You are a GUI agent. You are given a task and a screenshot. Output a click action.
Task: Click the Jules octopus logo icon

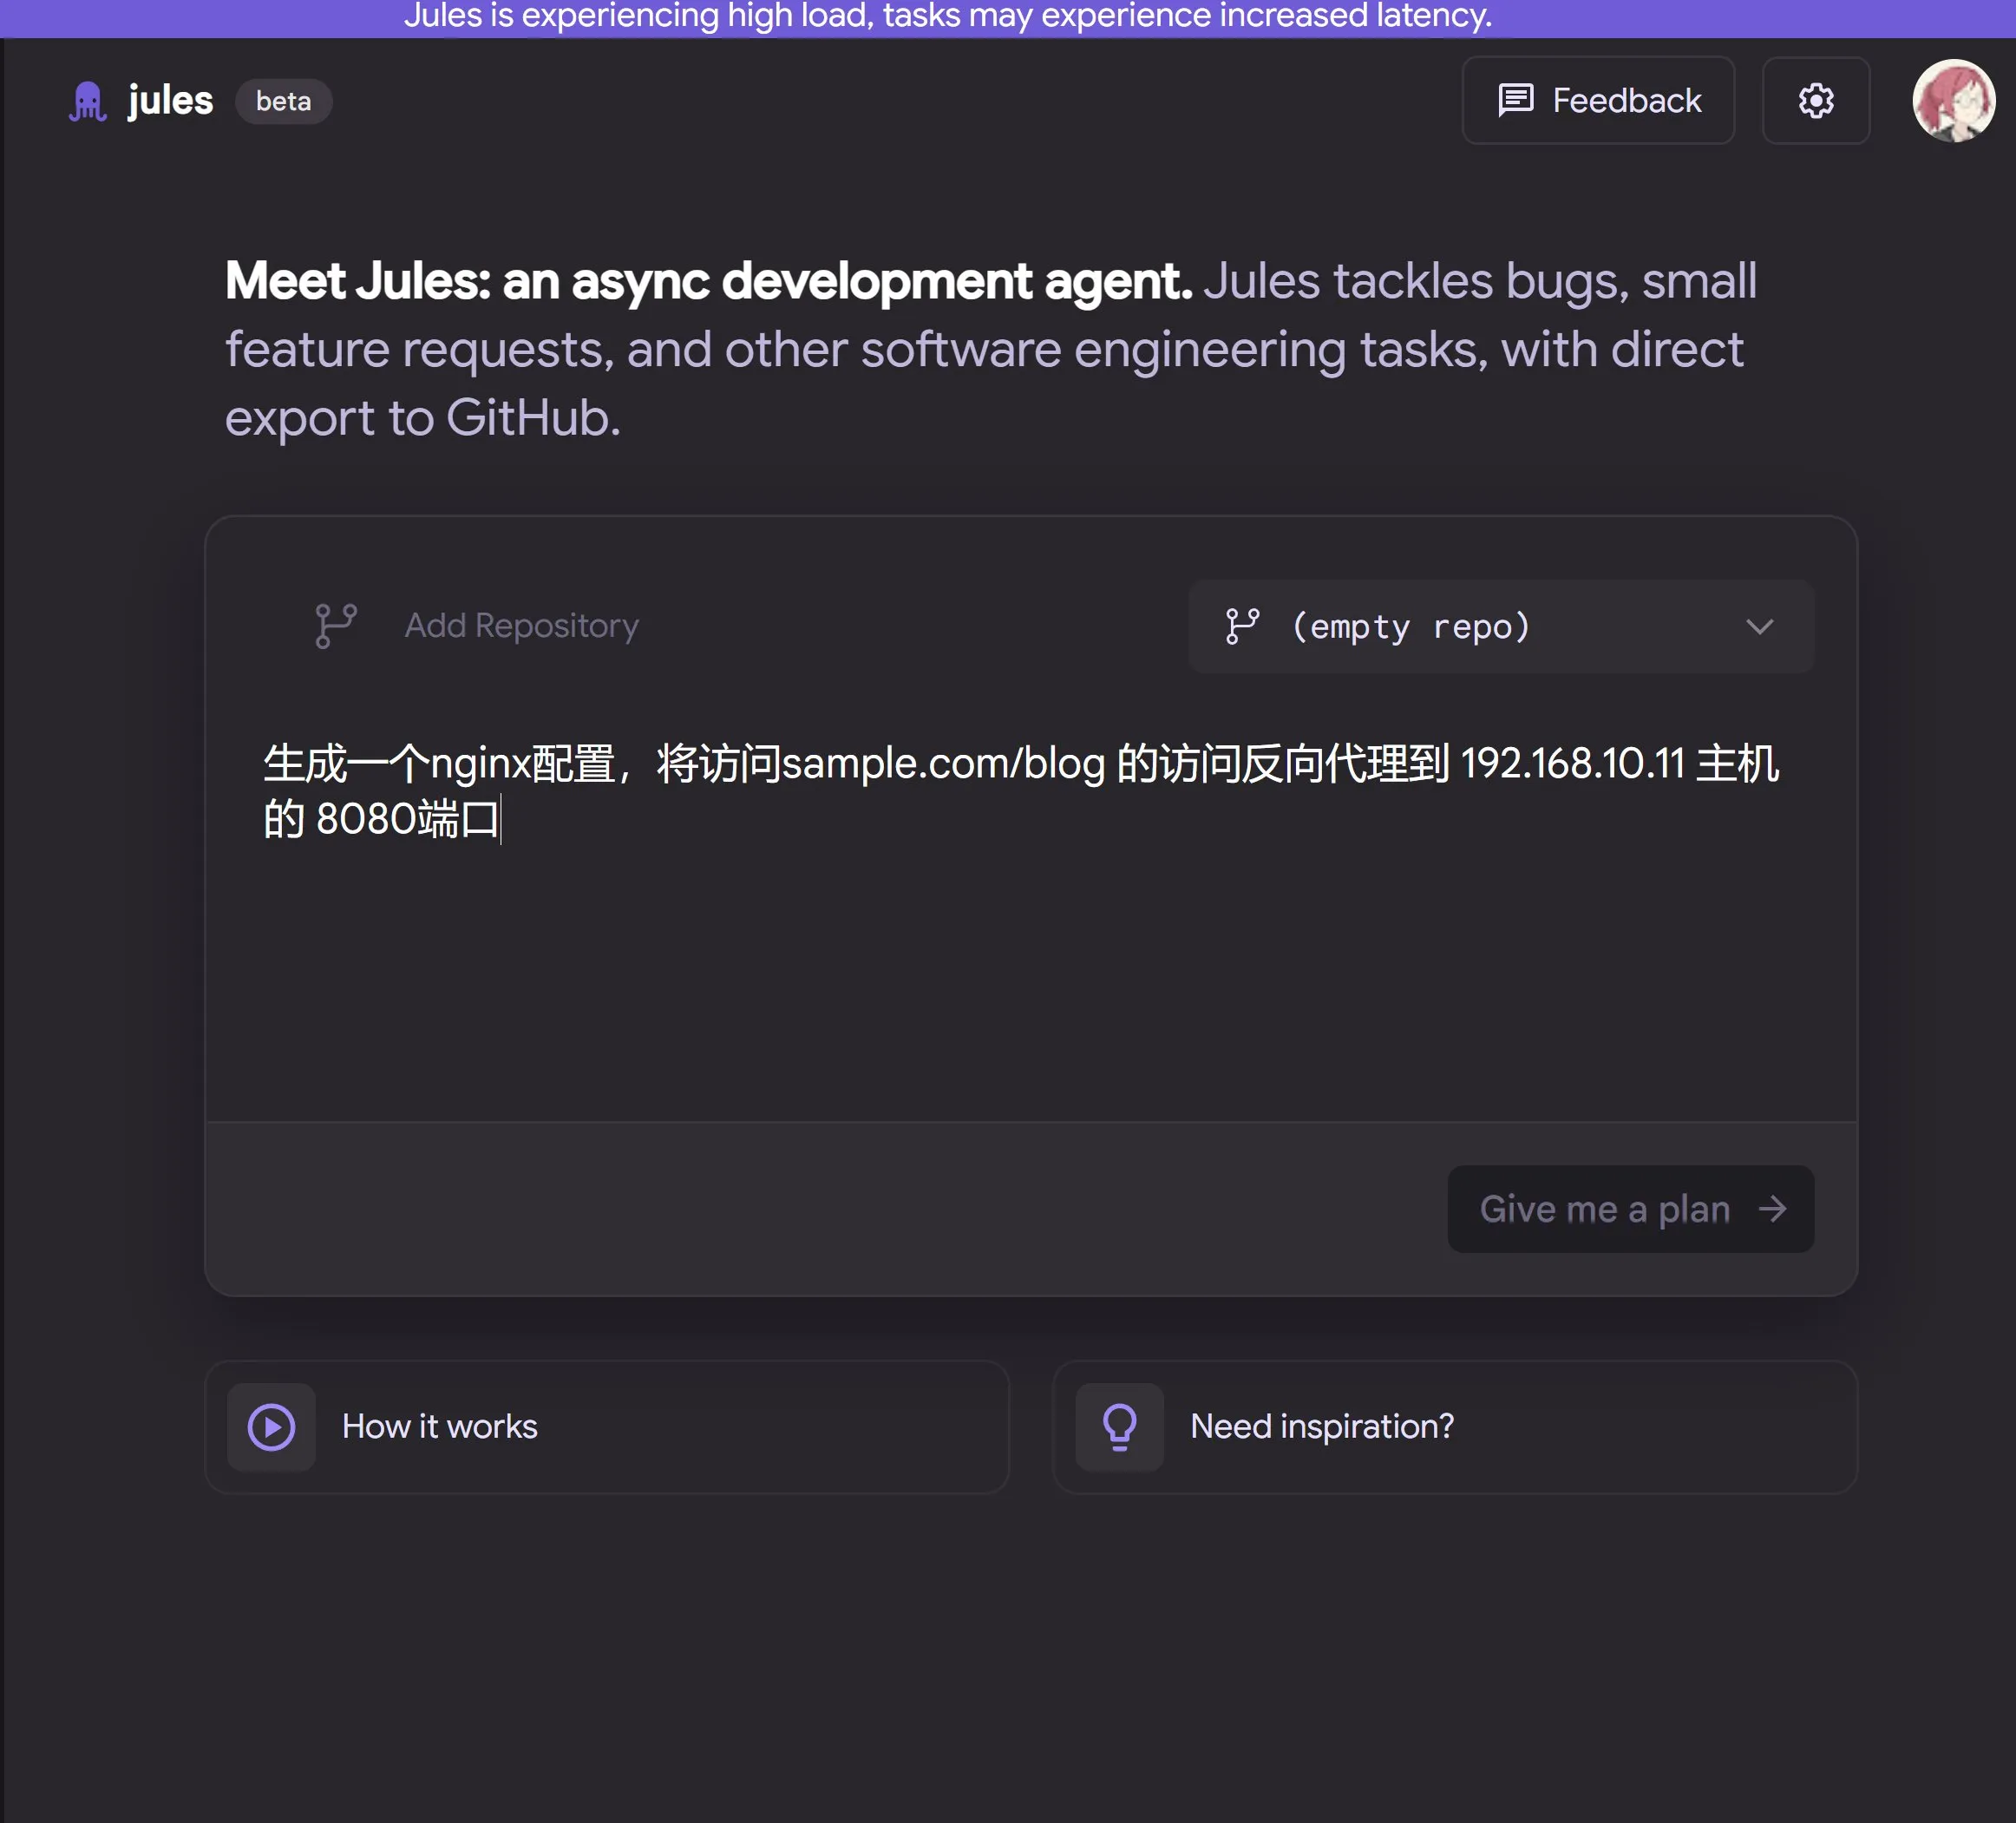88,102
